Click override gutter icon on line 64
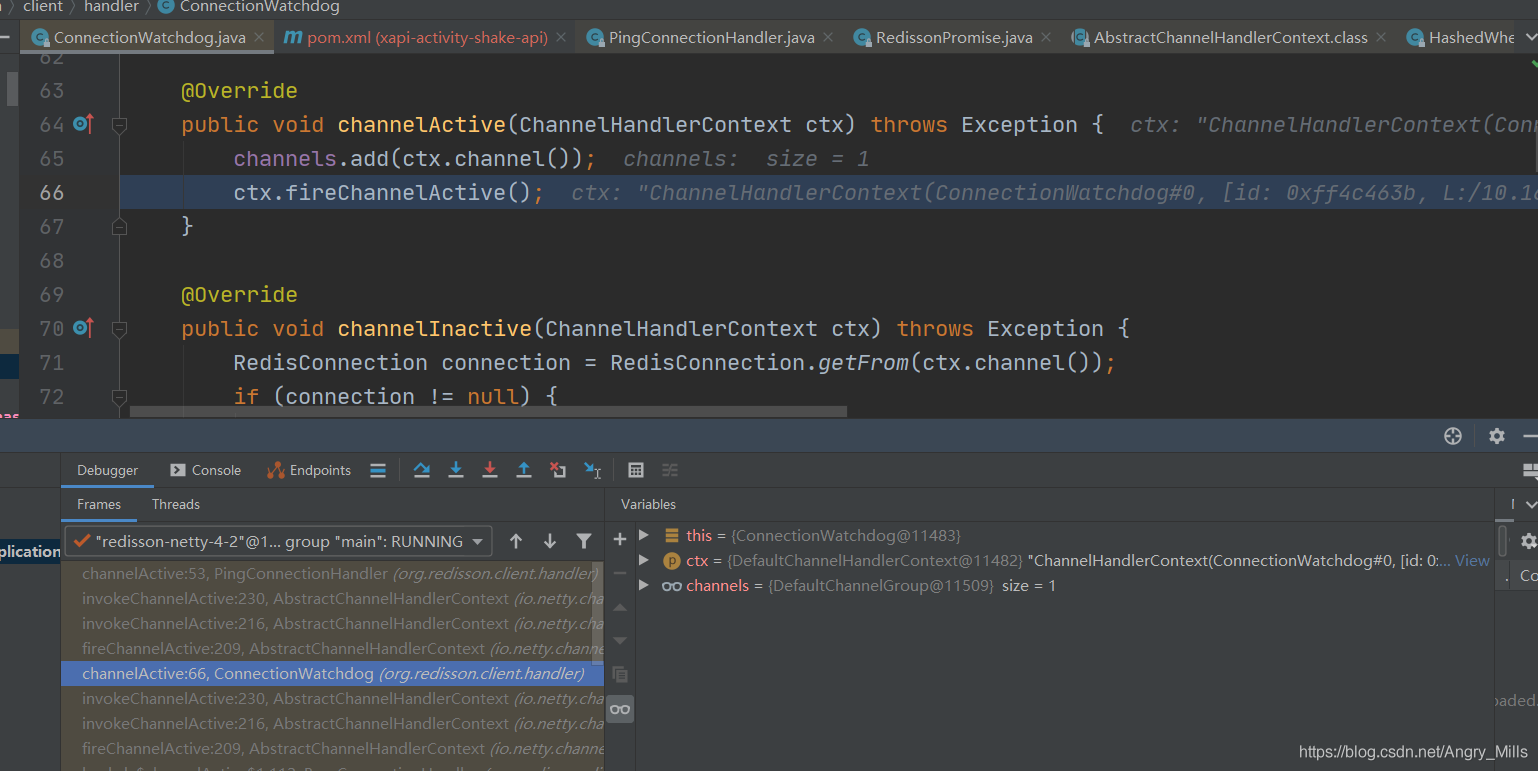1538x771 pixels. click(83, 125)
